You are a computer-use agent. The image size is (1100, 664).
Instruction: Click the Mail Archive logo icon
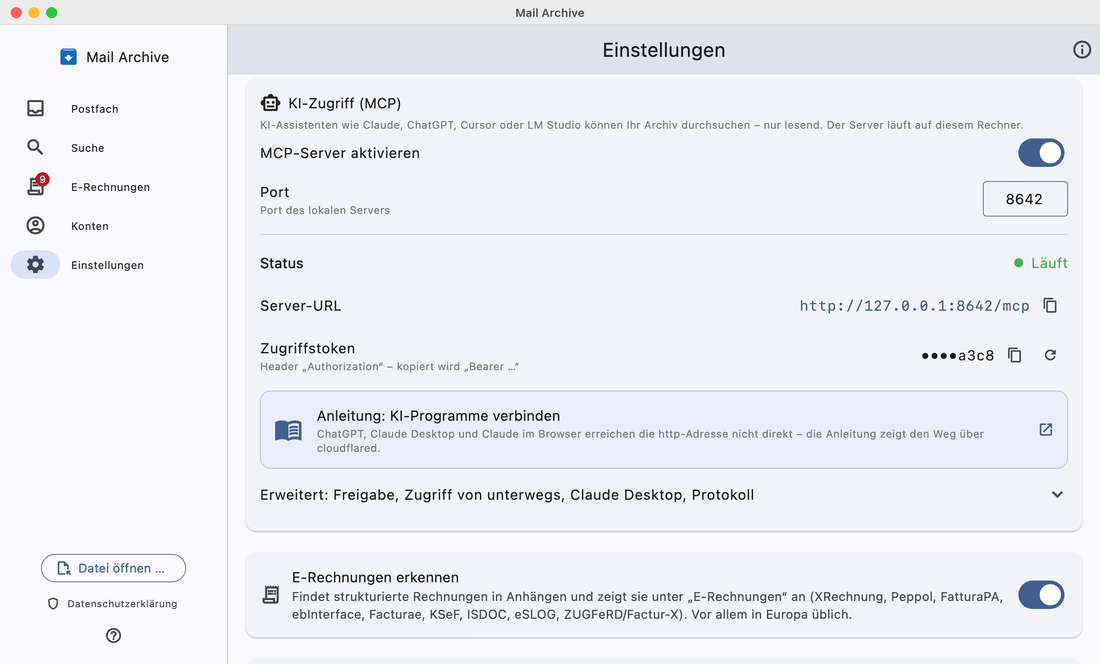click(68, 57)
